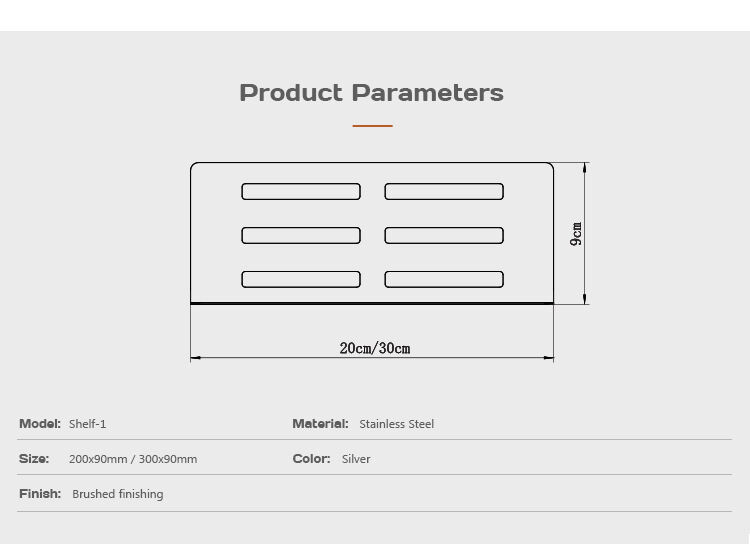Click the Product Parameters heading

click(371, 93)
